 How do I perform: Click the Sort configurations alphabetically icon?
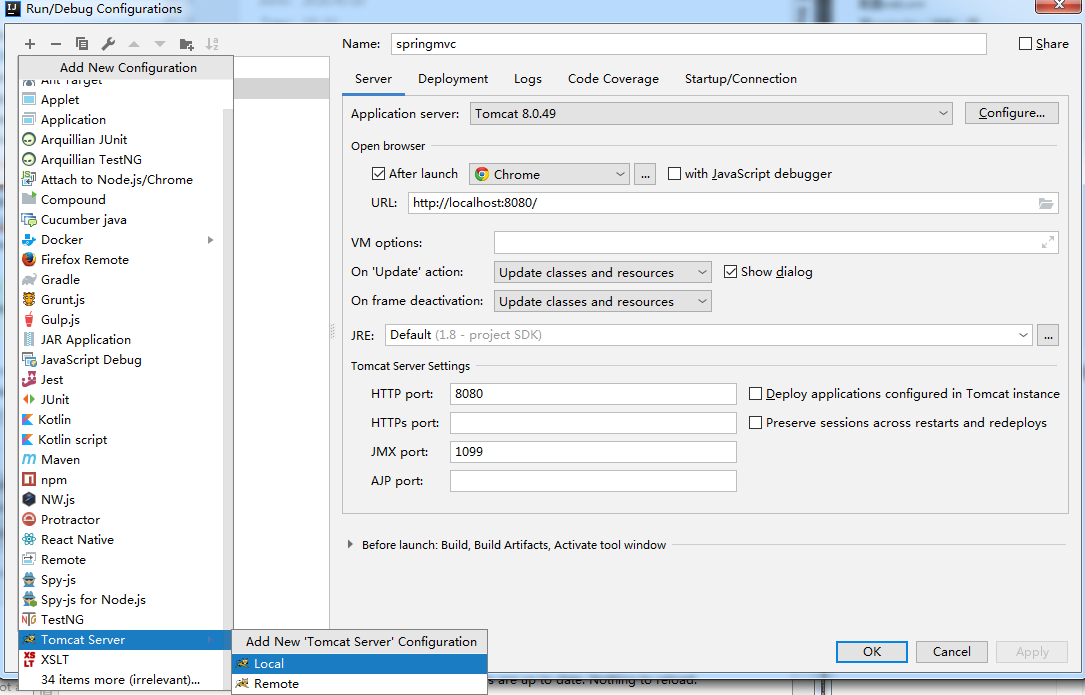[x=212, y=44]
